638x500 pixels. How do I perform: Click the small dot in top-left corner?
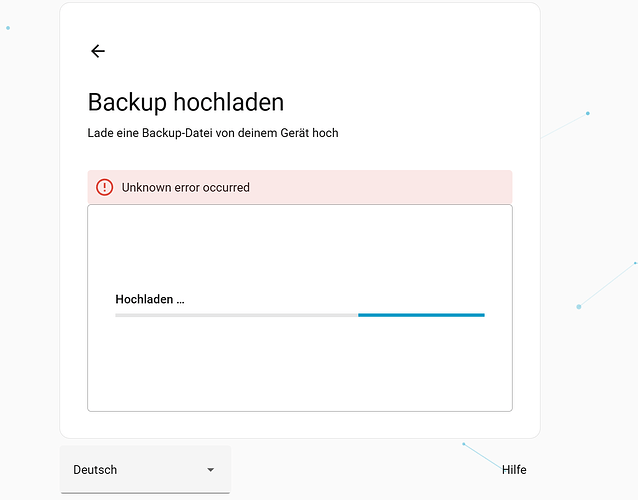(8, 28)
